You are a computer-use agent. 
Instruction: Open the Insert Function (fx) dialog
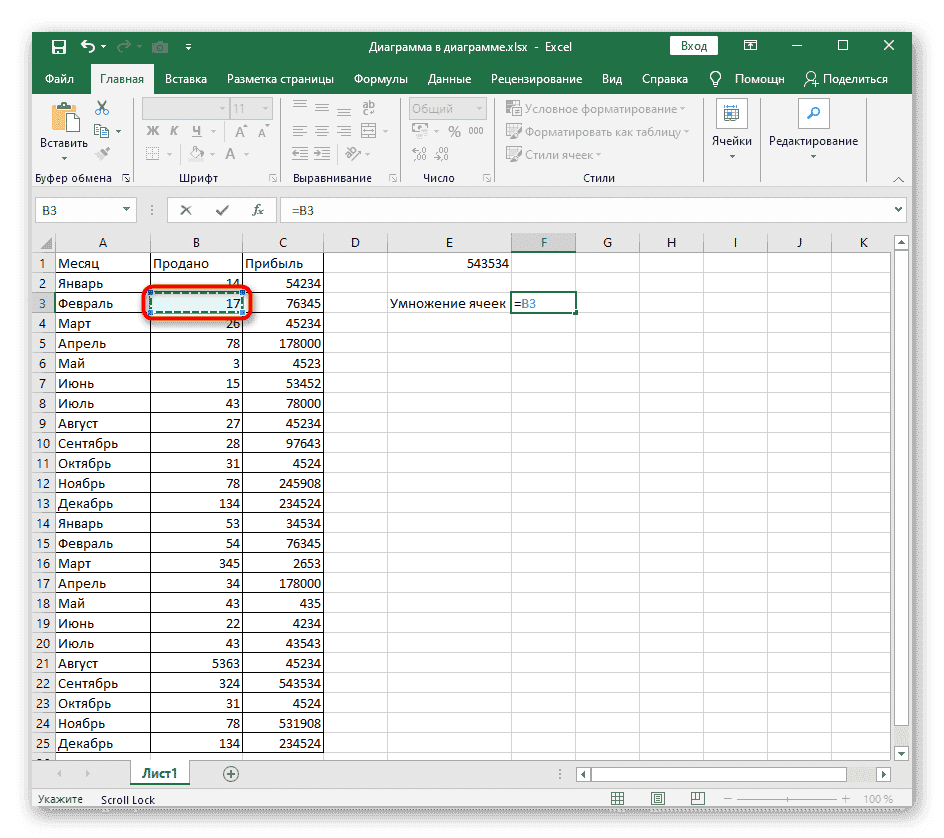(x=257, y=210)
